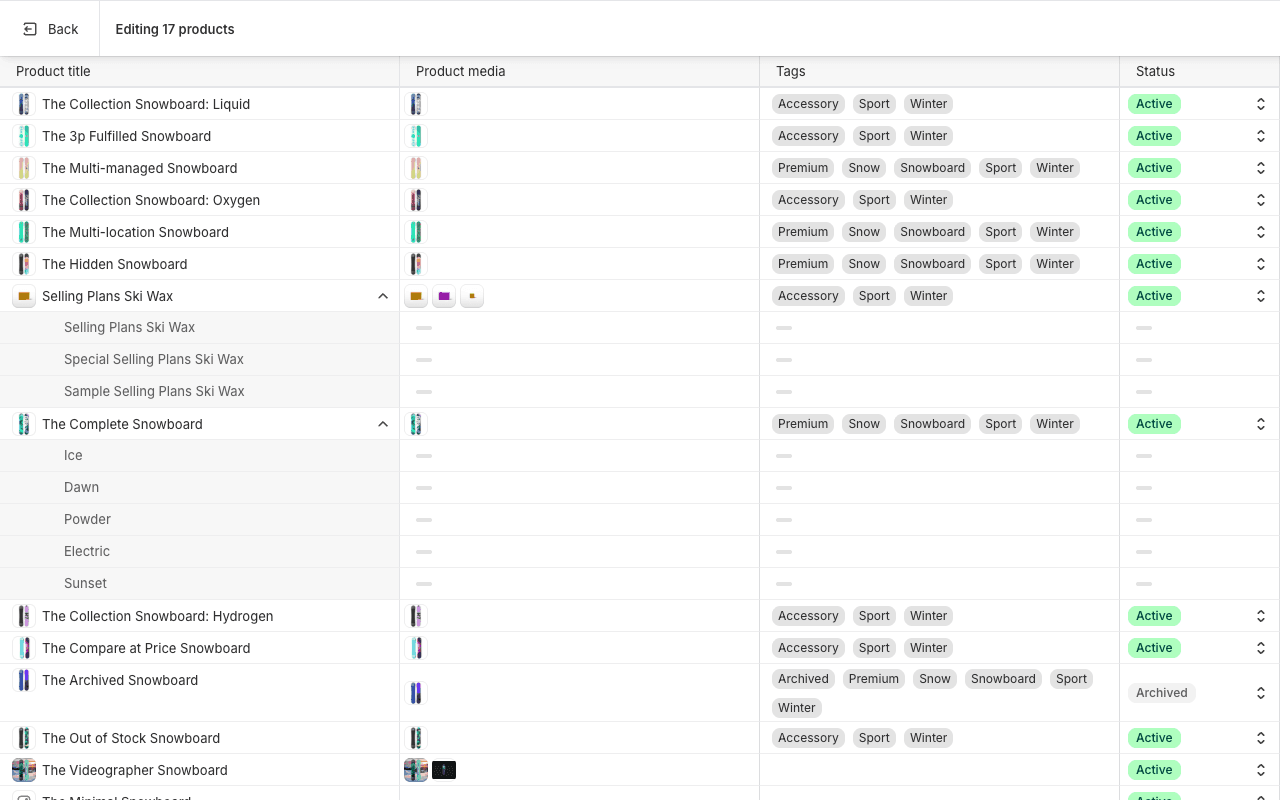Image resolution: width=1280 pixels, height=800 pixels.
Task: Open media image for The Archived Snowboard
Action: (x=416, y=693)
